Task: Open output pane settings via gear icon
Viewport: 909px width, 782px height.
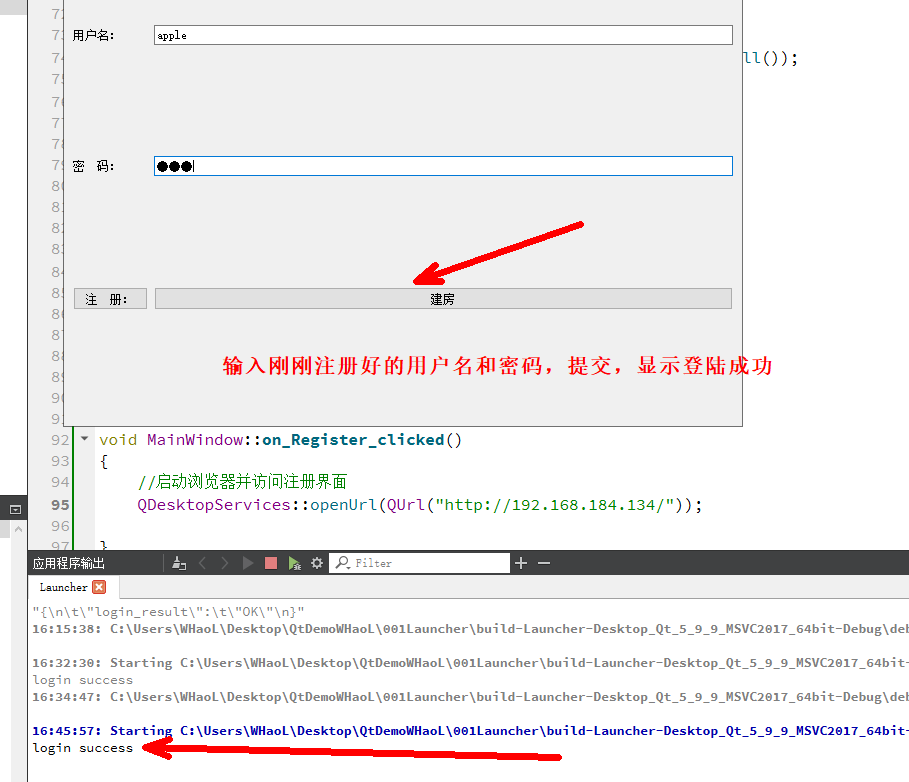Action: [x=317, y=563]
